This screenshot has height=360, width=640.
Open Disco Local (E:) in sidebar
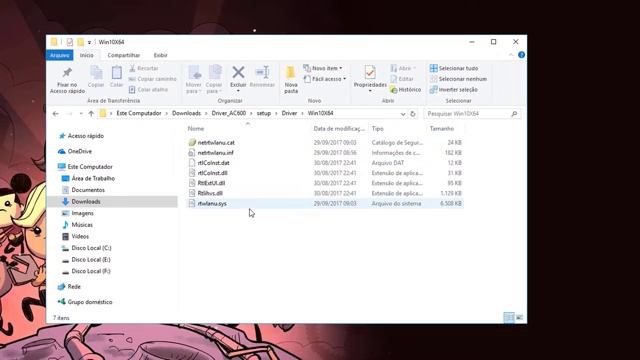click(x=91, y=260)
